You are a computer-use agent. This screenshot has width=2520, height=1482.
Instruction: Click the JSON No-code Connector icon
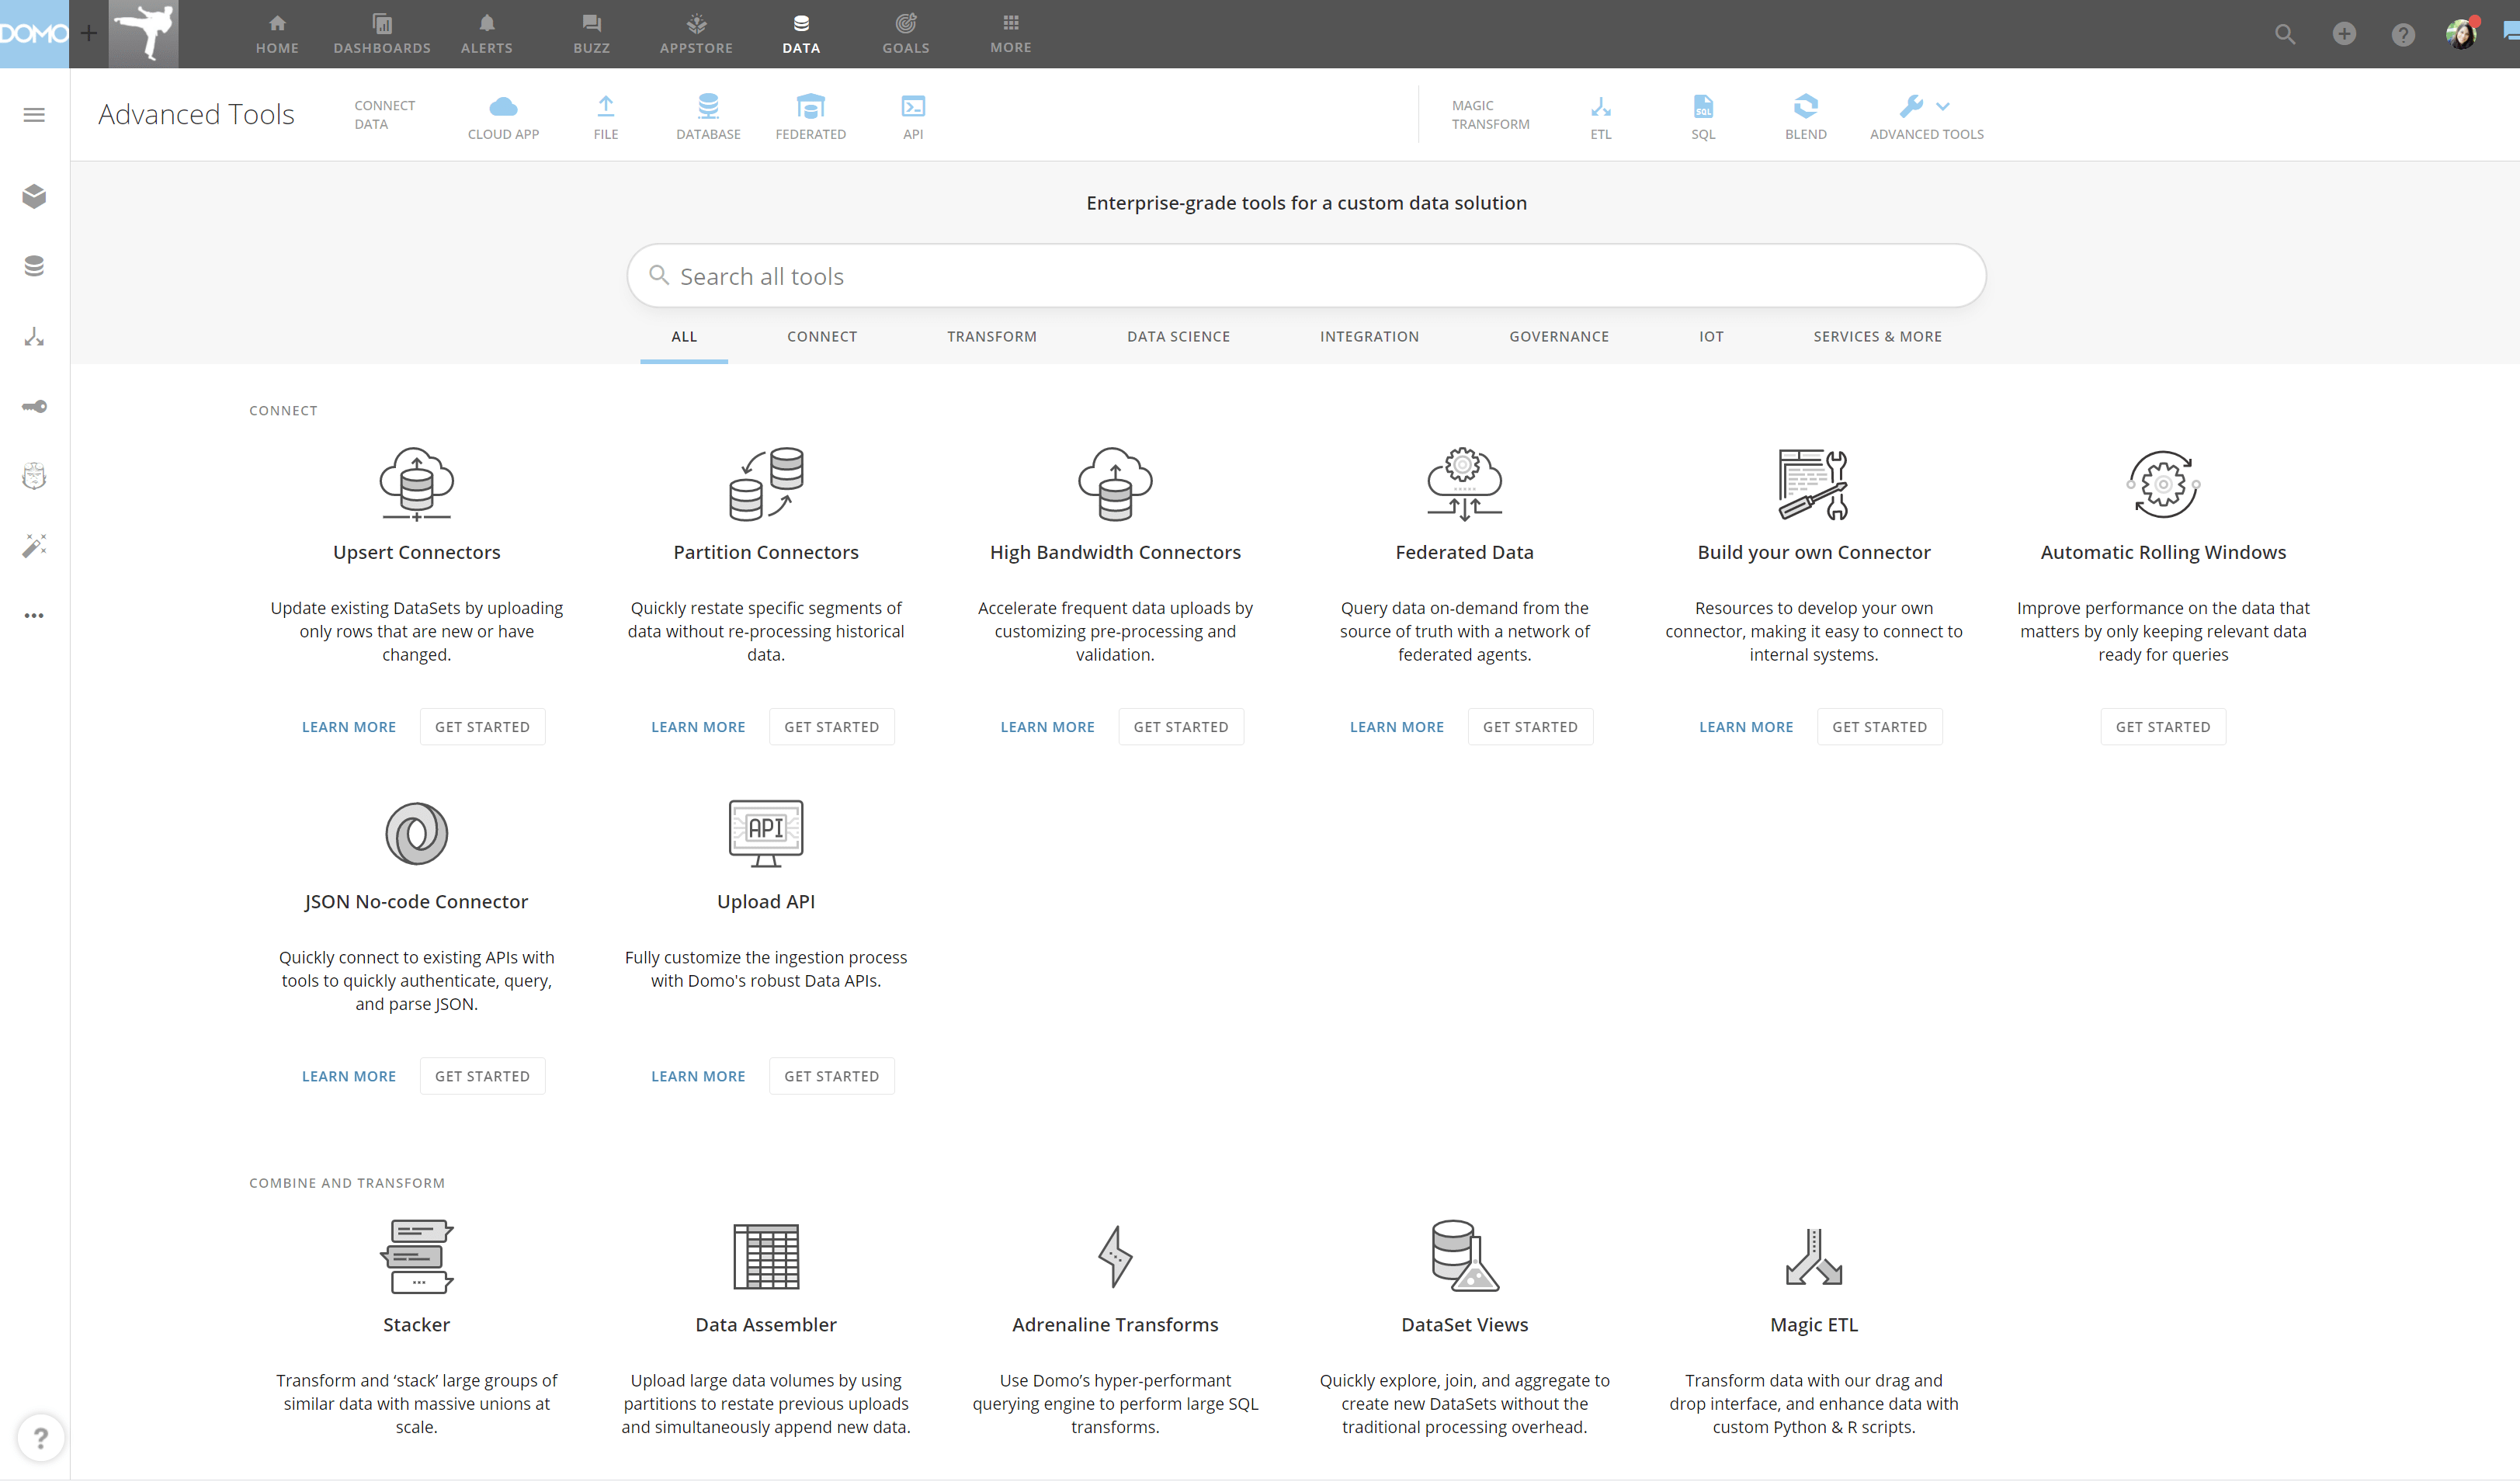point(416,833)
